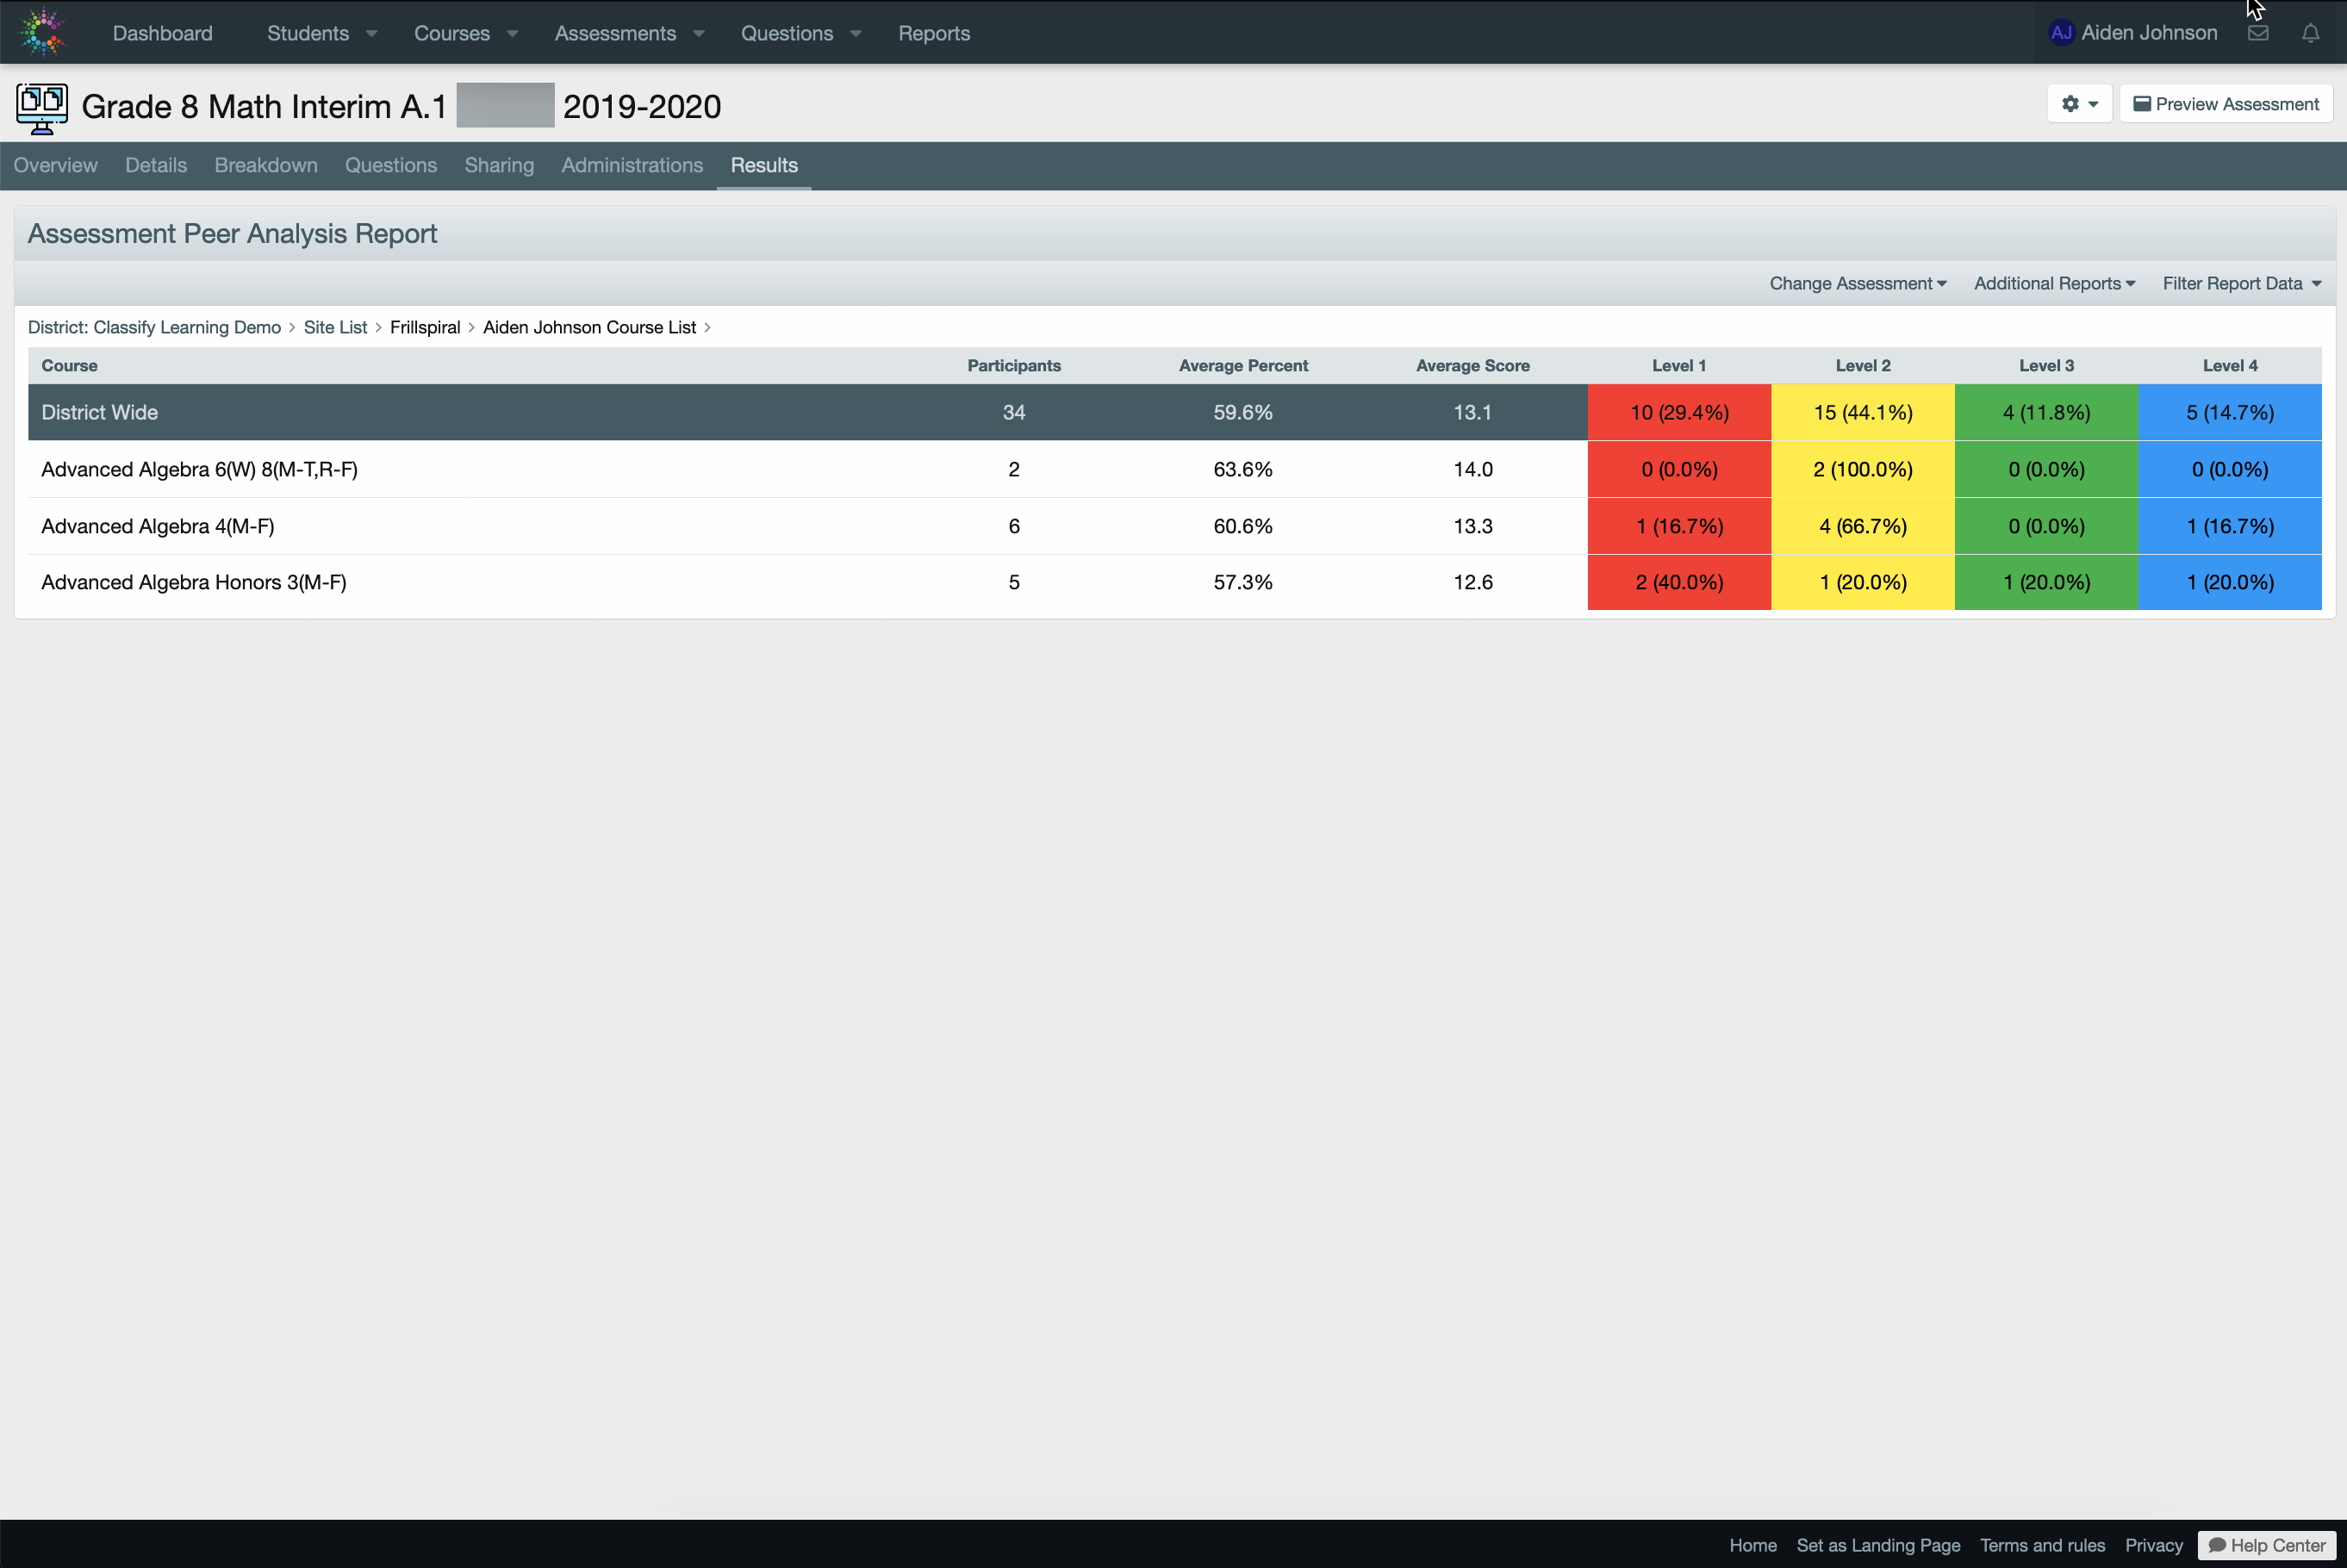
Task: Click the Set as Landing Page link
Action: (x=1877, y=1544)
